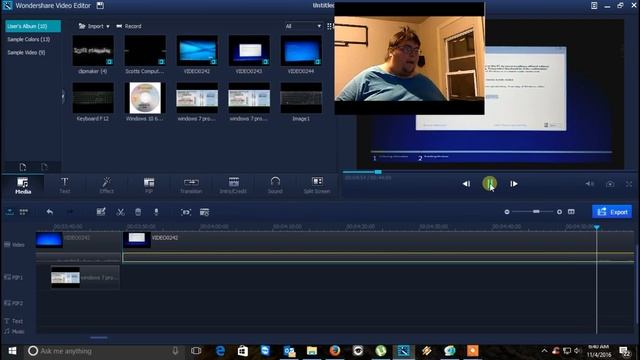
Task: Switch to timeline view icon
Action: point(9,212)
